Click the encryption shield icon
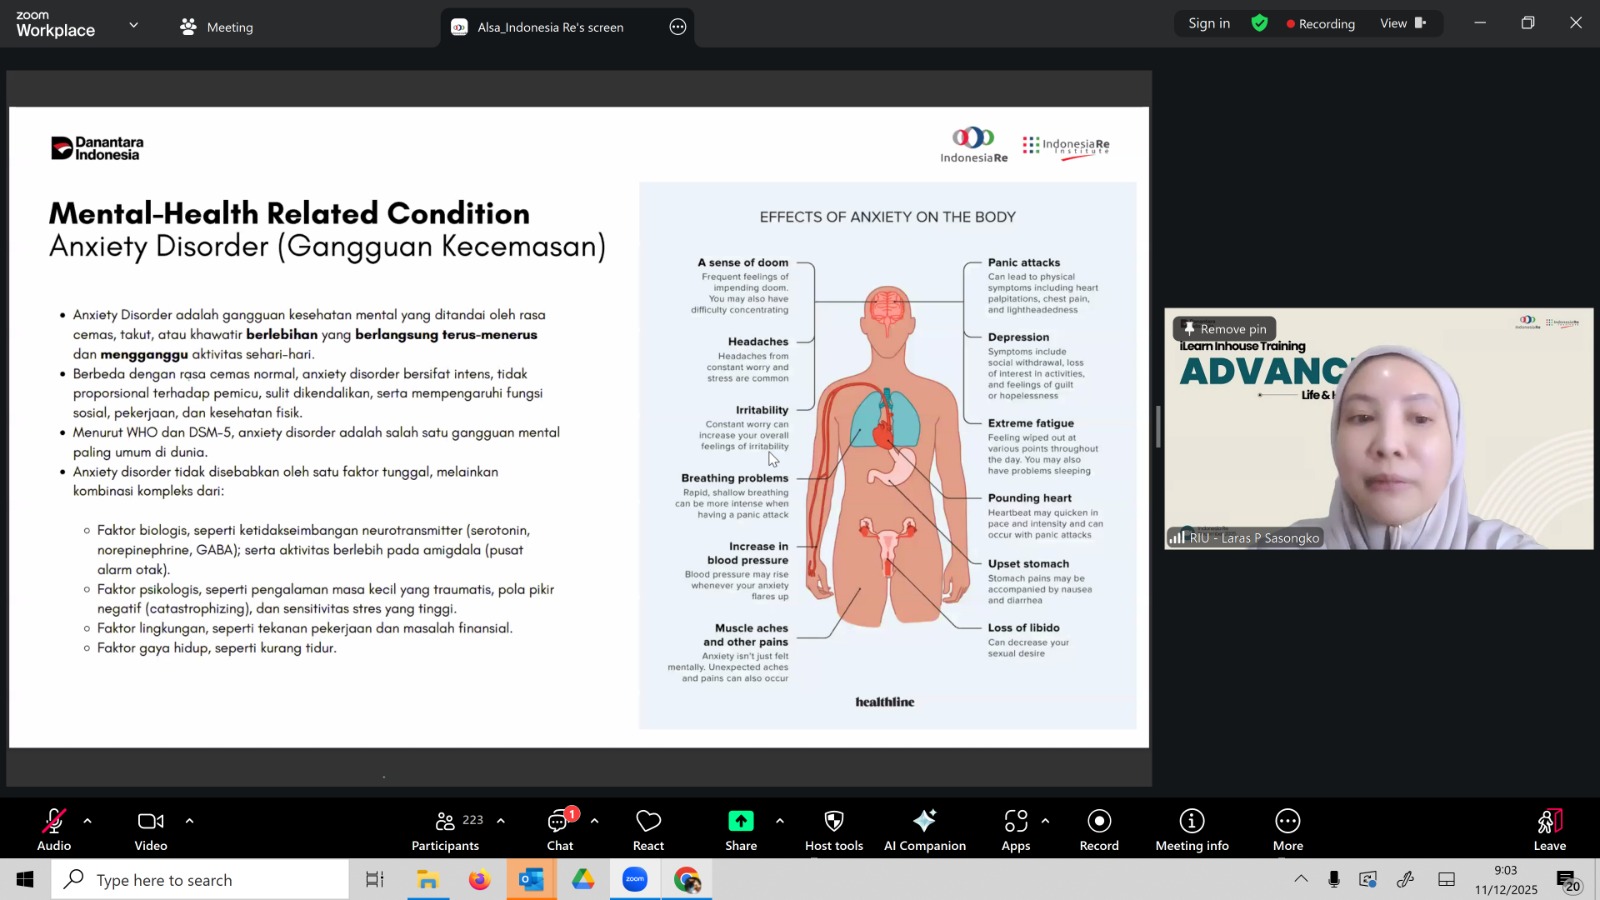The image size is (1600, 900). click(1259, 24)
